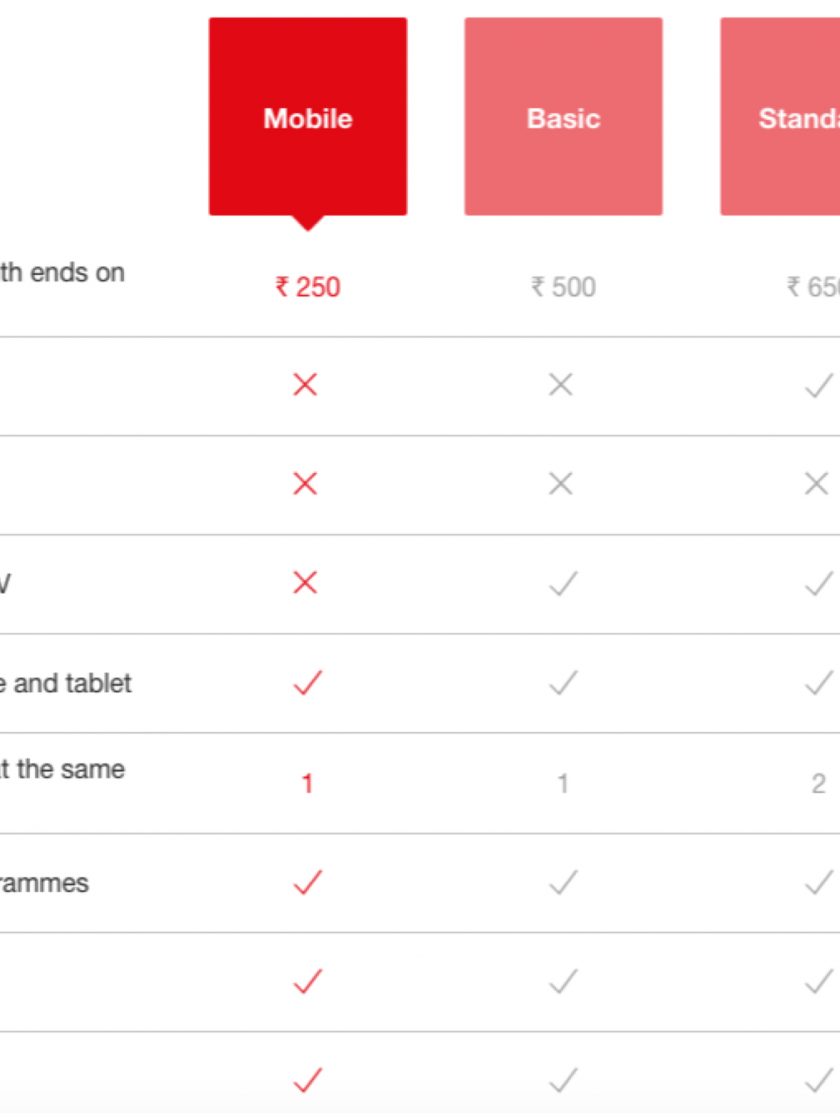Click grey number 1 under Basic
Screen dimensions: 840x1120
[563, 783]
